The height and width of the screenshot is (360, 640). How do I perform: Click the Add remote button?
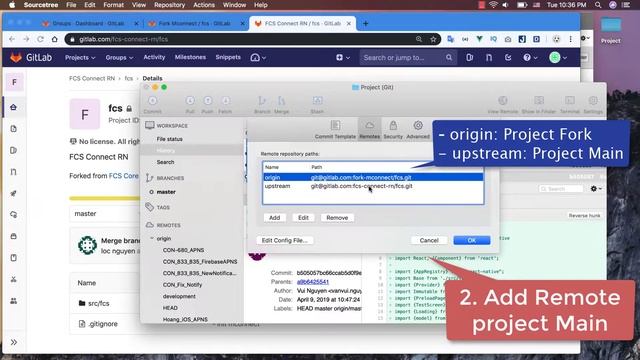[274, 218]
